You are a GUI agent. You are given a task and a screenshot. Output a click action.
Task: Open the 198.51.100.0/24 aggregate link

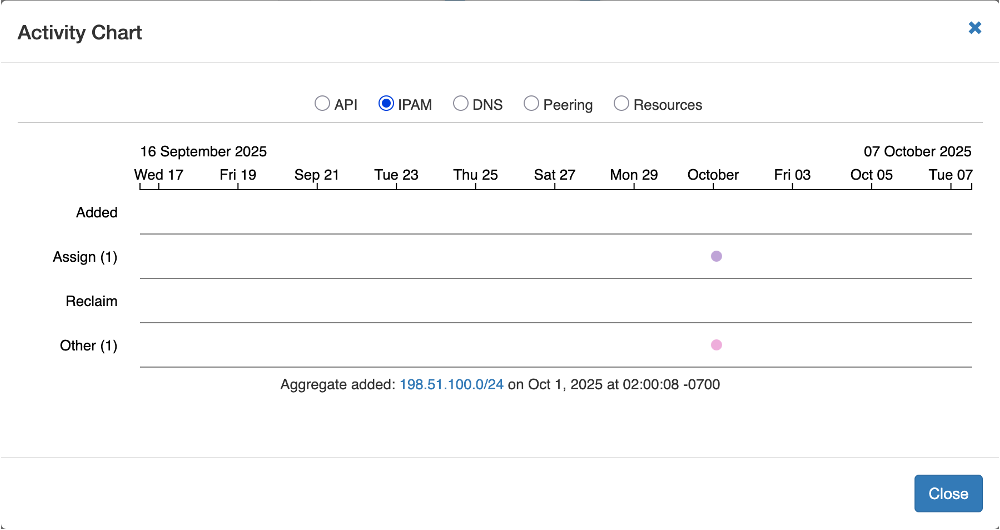tap(451, 384)
